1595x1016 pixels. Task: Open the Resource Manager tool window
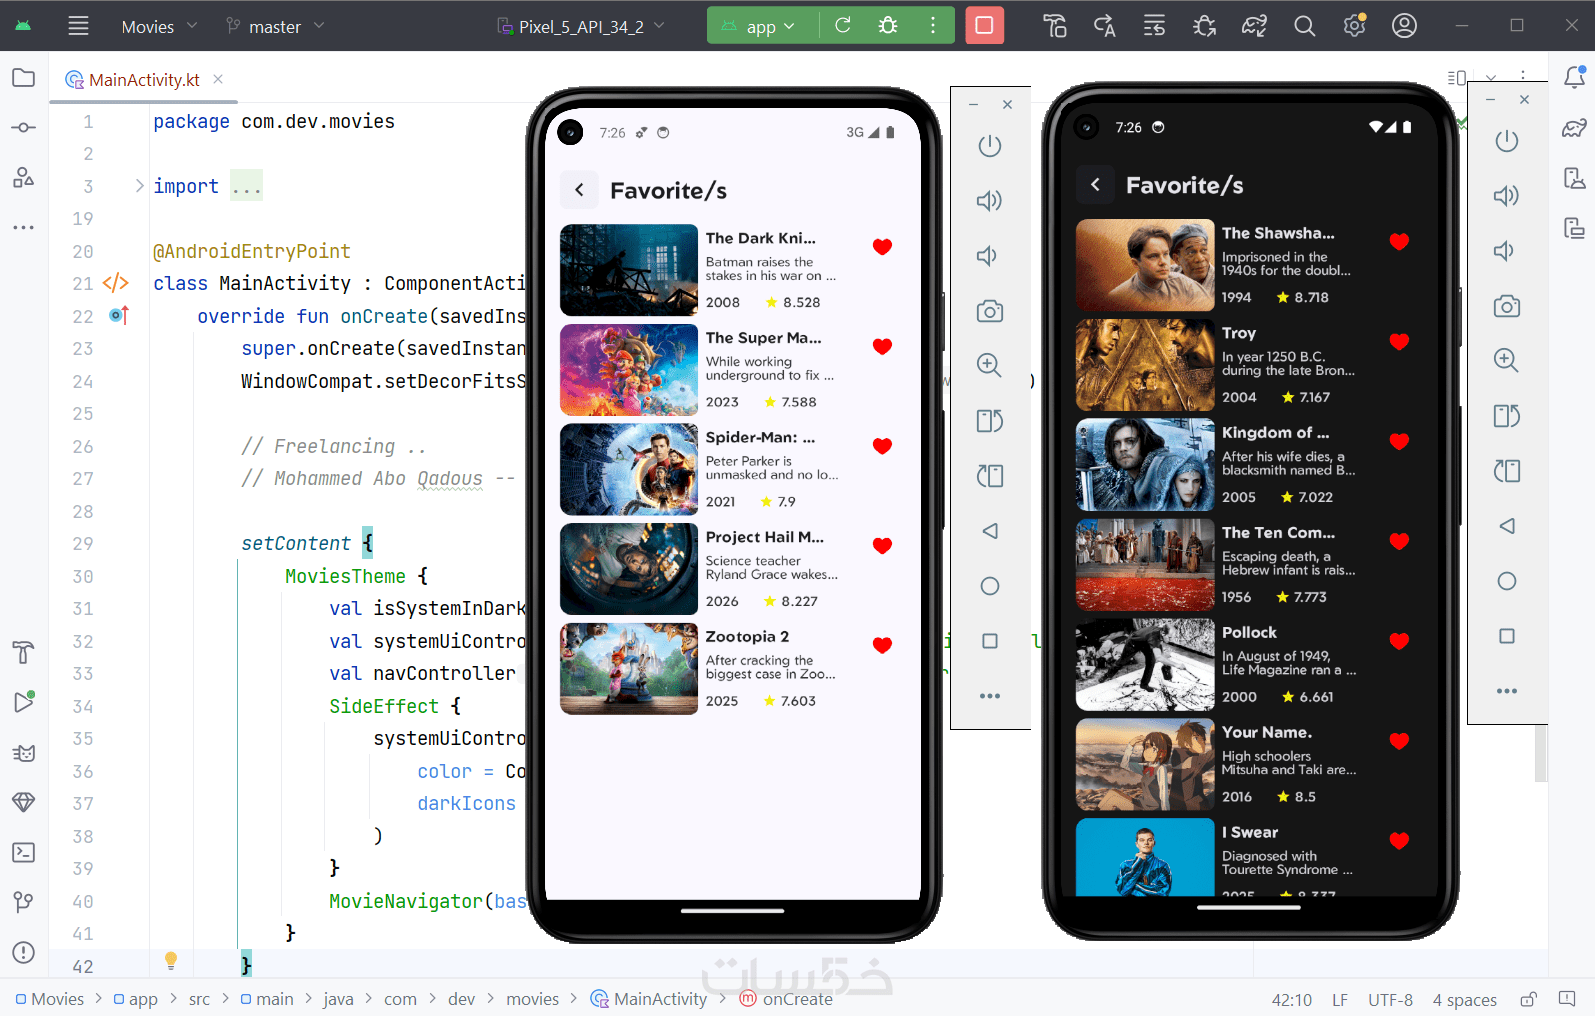24,178
